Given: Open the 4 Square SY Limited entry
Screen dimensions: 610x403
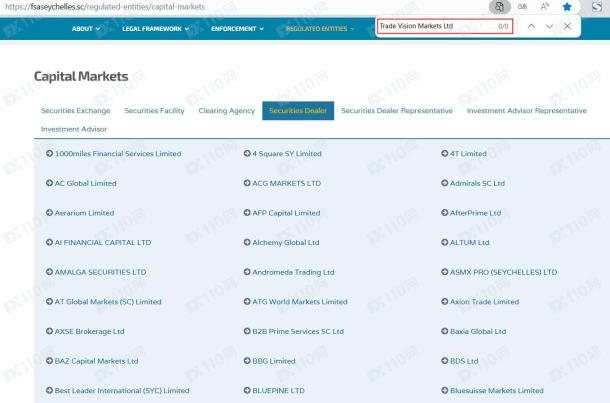Looking at the screenshot, I should [283, 154].
